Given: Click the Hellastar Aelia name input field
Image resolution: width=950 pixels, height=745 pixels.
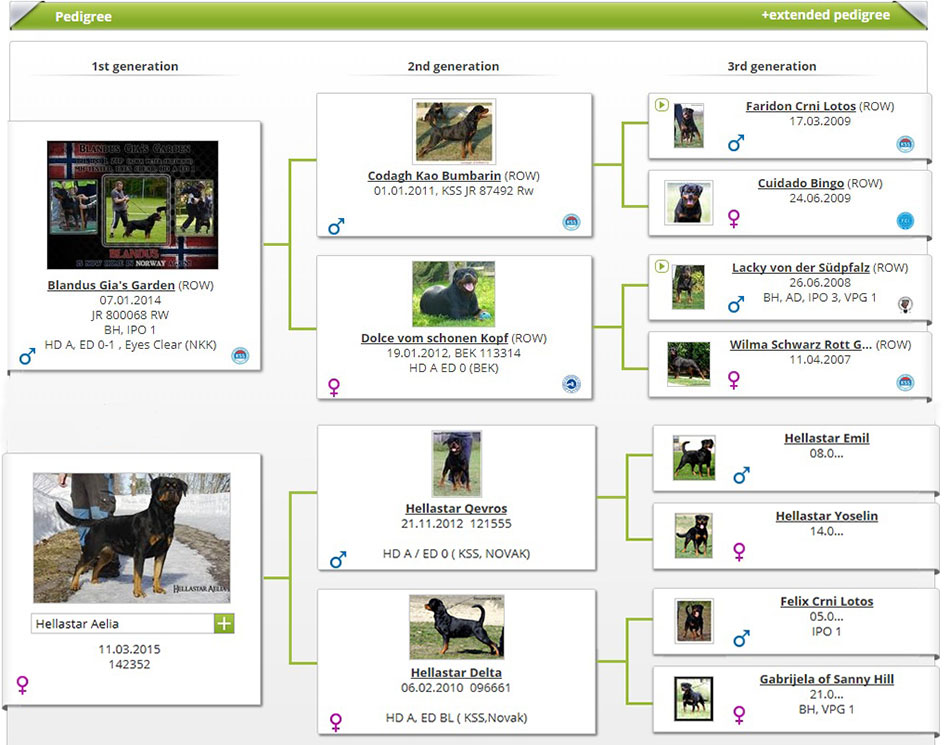Looking at the screenshot, I should tap(122, 624).
